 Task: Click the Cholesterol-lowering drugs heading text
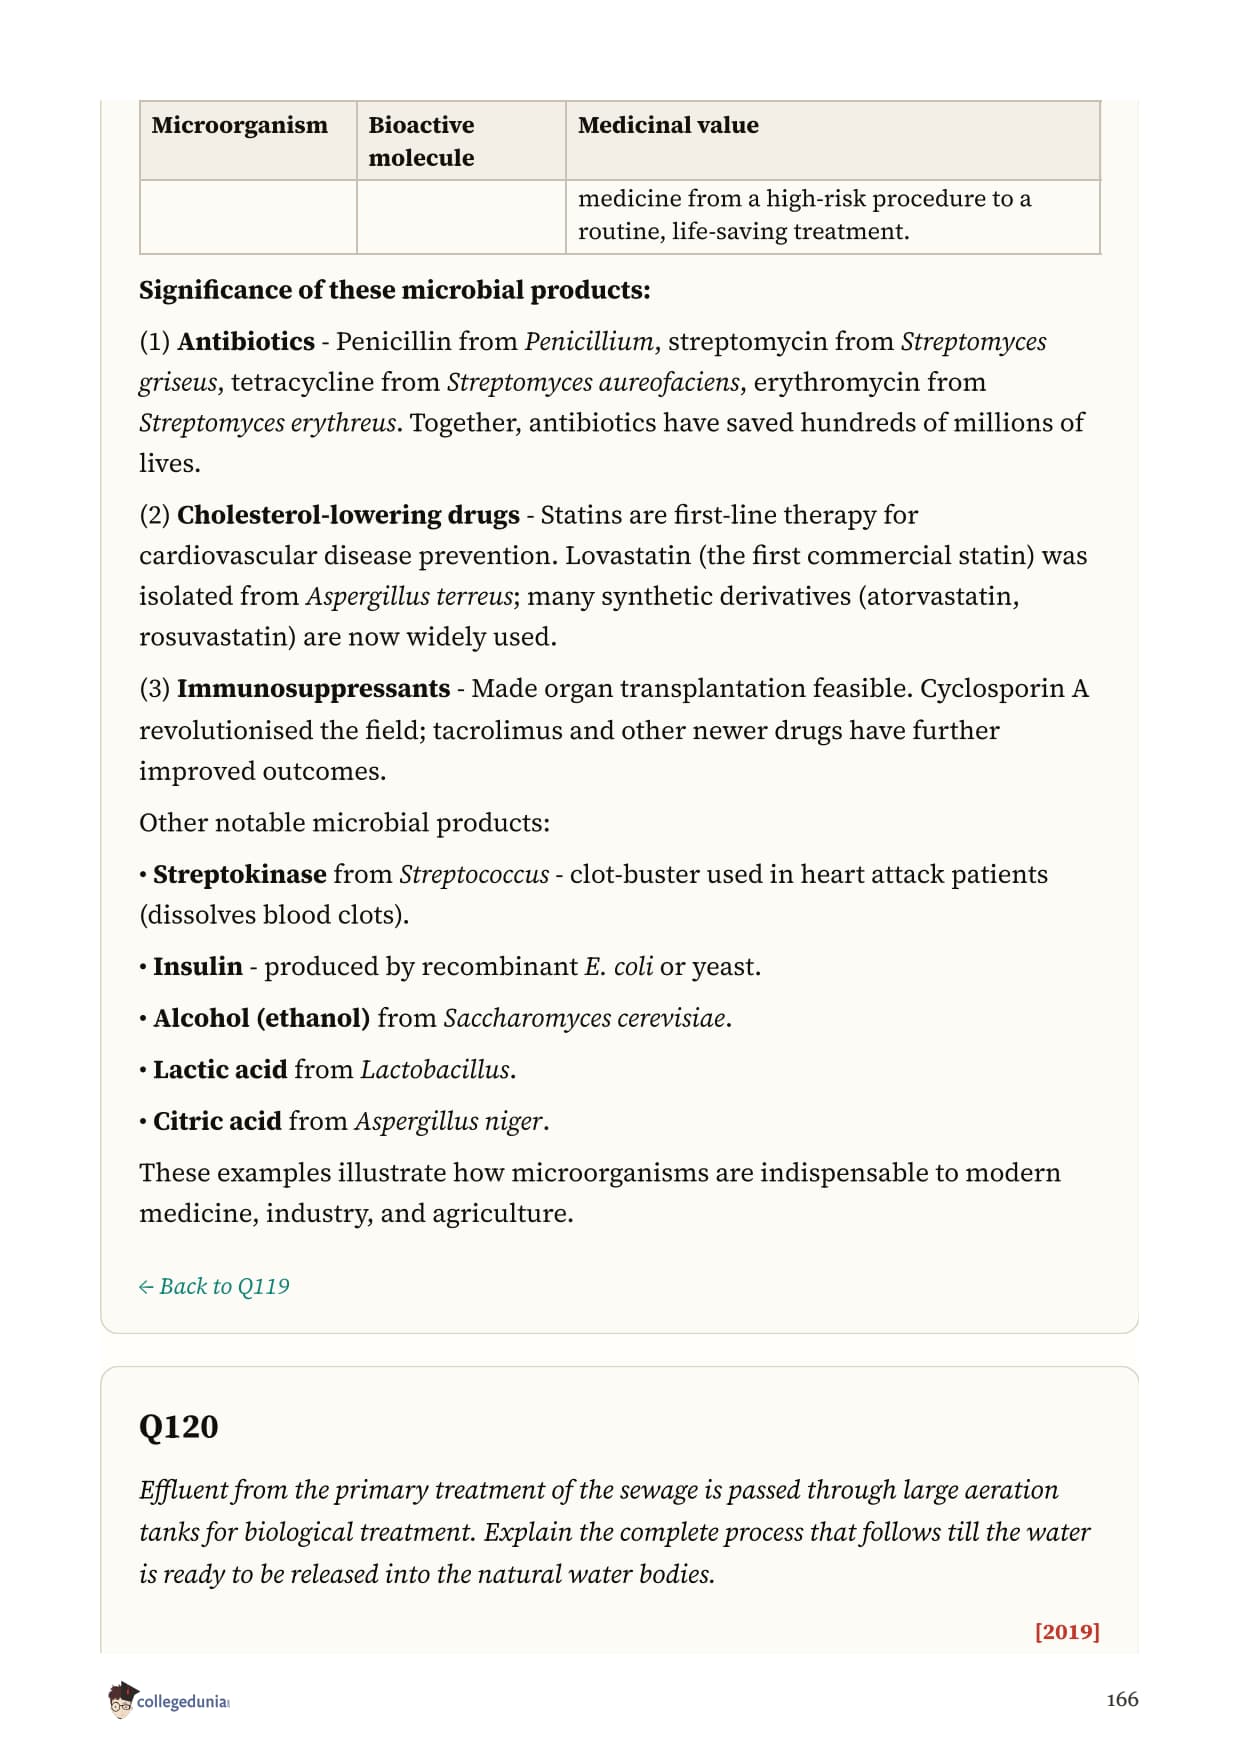click(348, 515)
